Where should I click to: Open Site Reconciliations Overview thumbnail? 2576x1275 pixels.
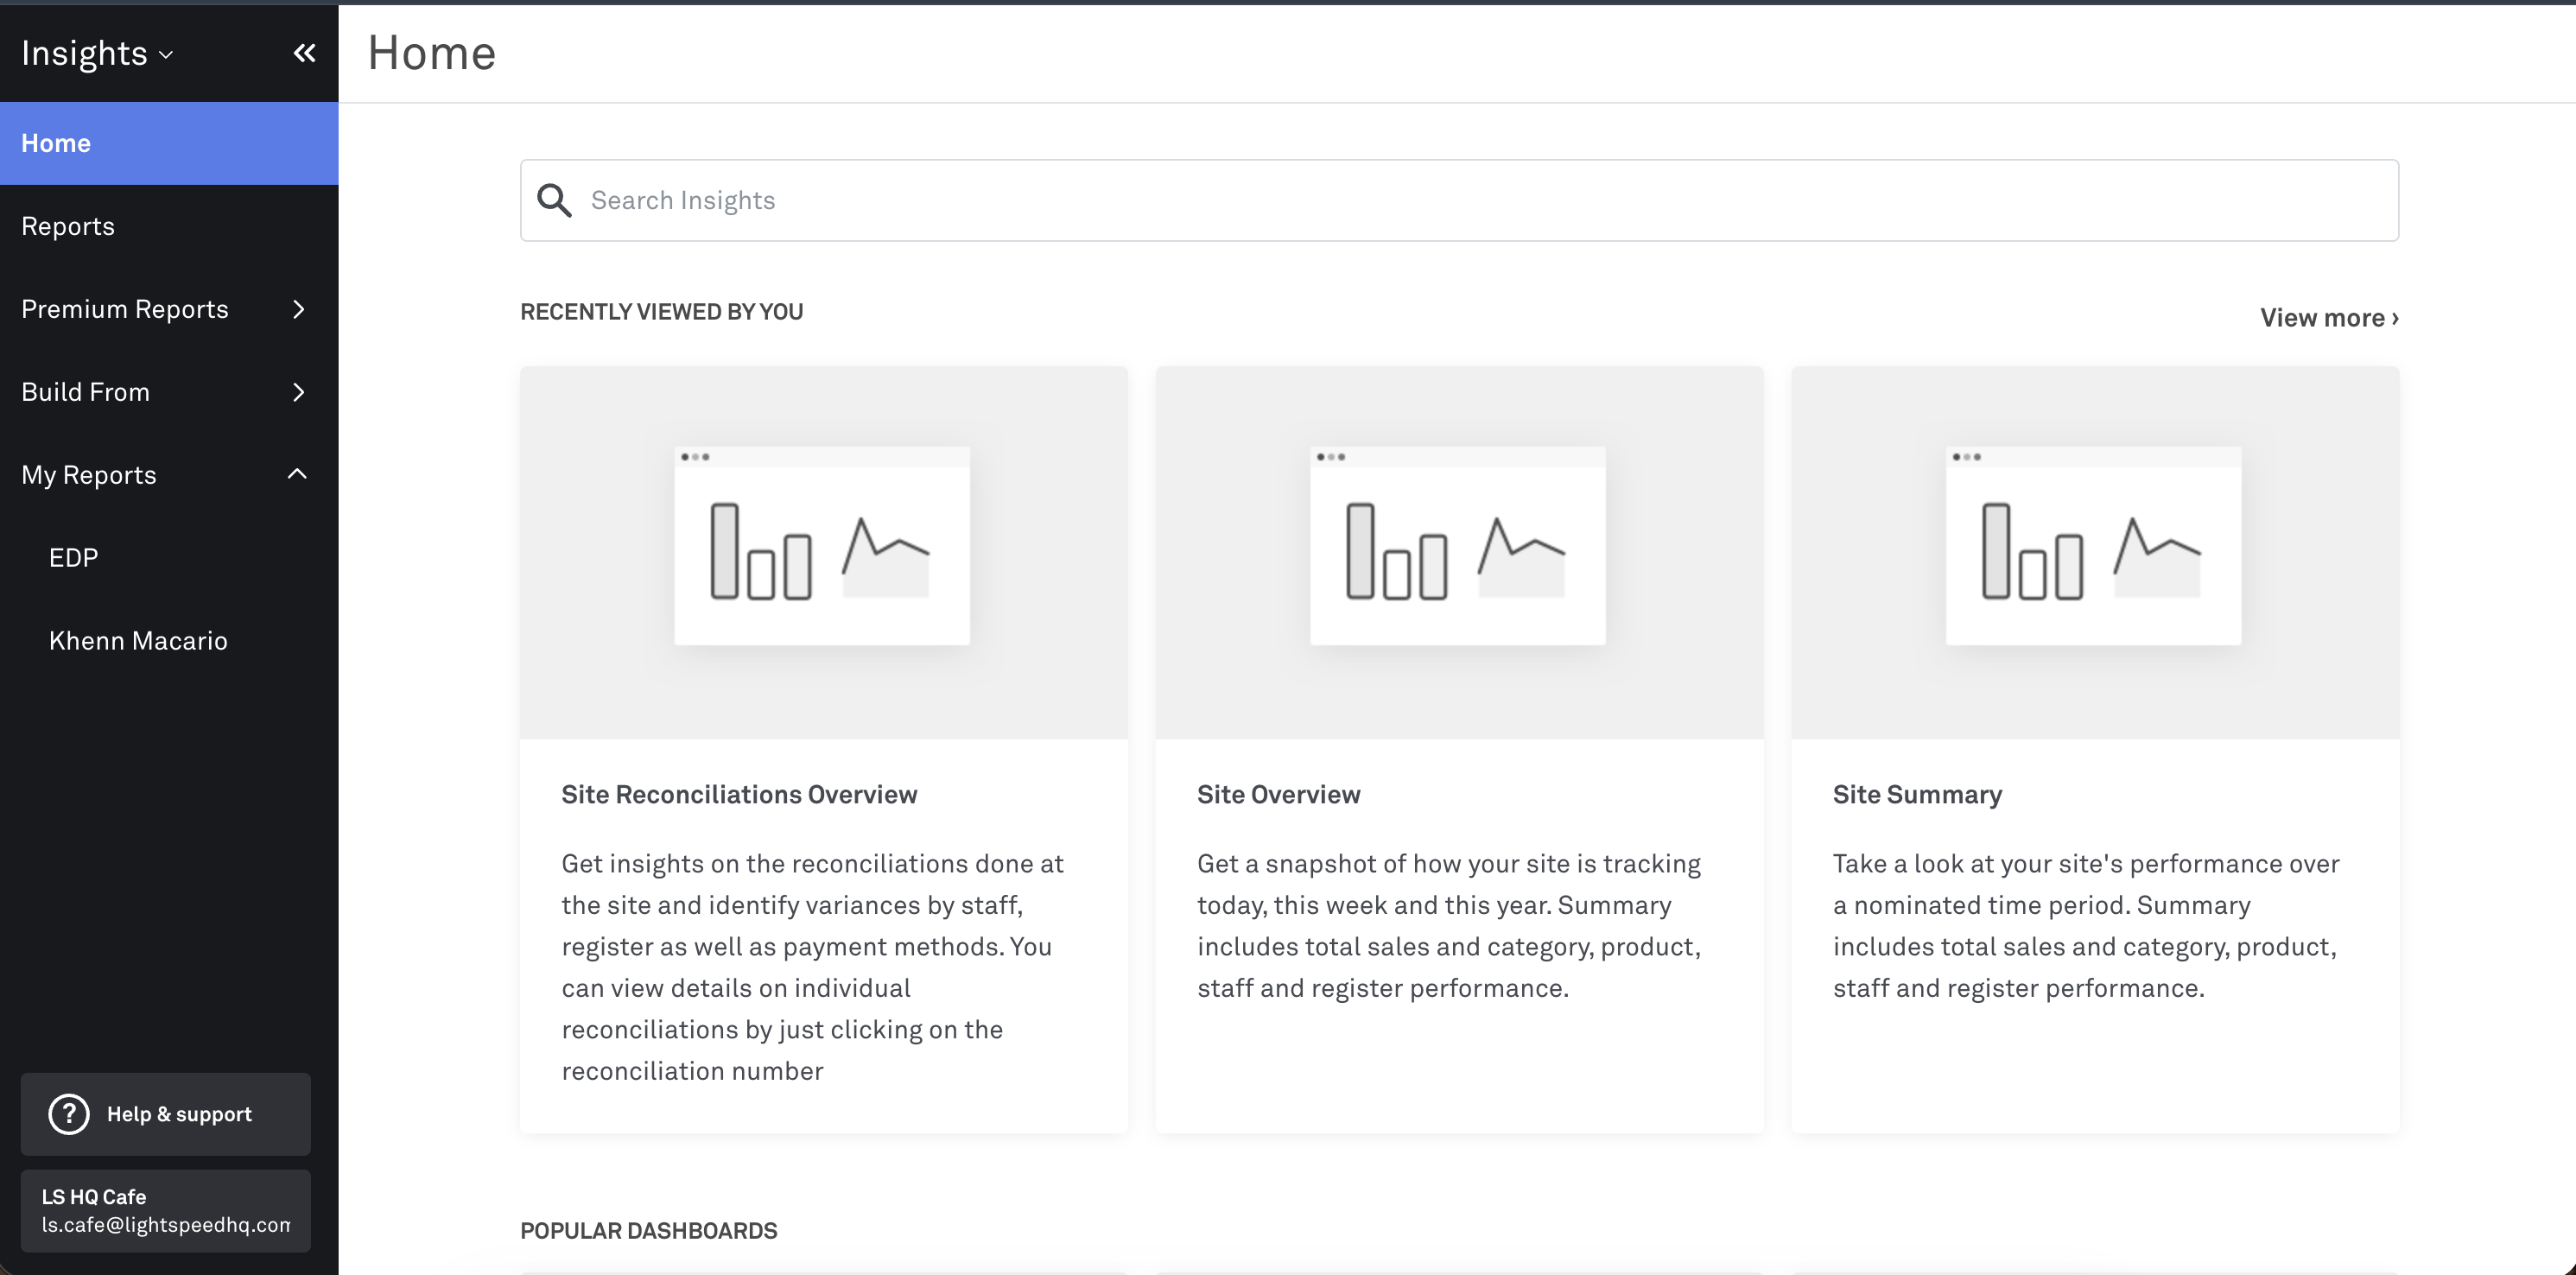824,552
